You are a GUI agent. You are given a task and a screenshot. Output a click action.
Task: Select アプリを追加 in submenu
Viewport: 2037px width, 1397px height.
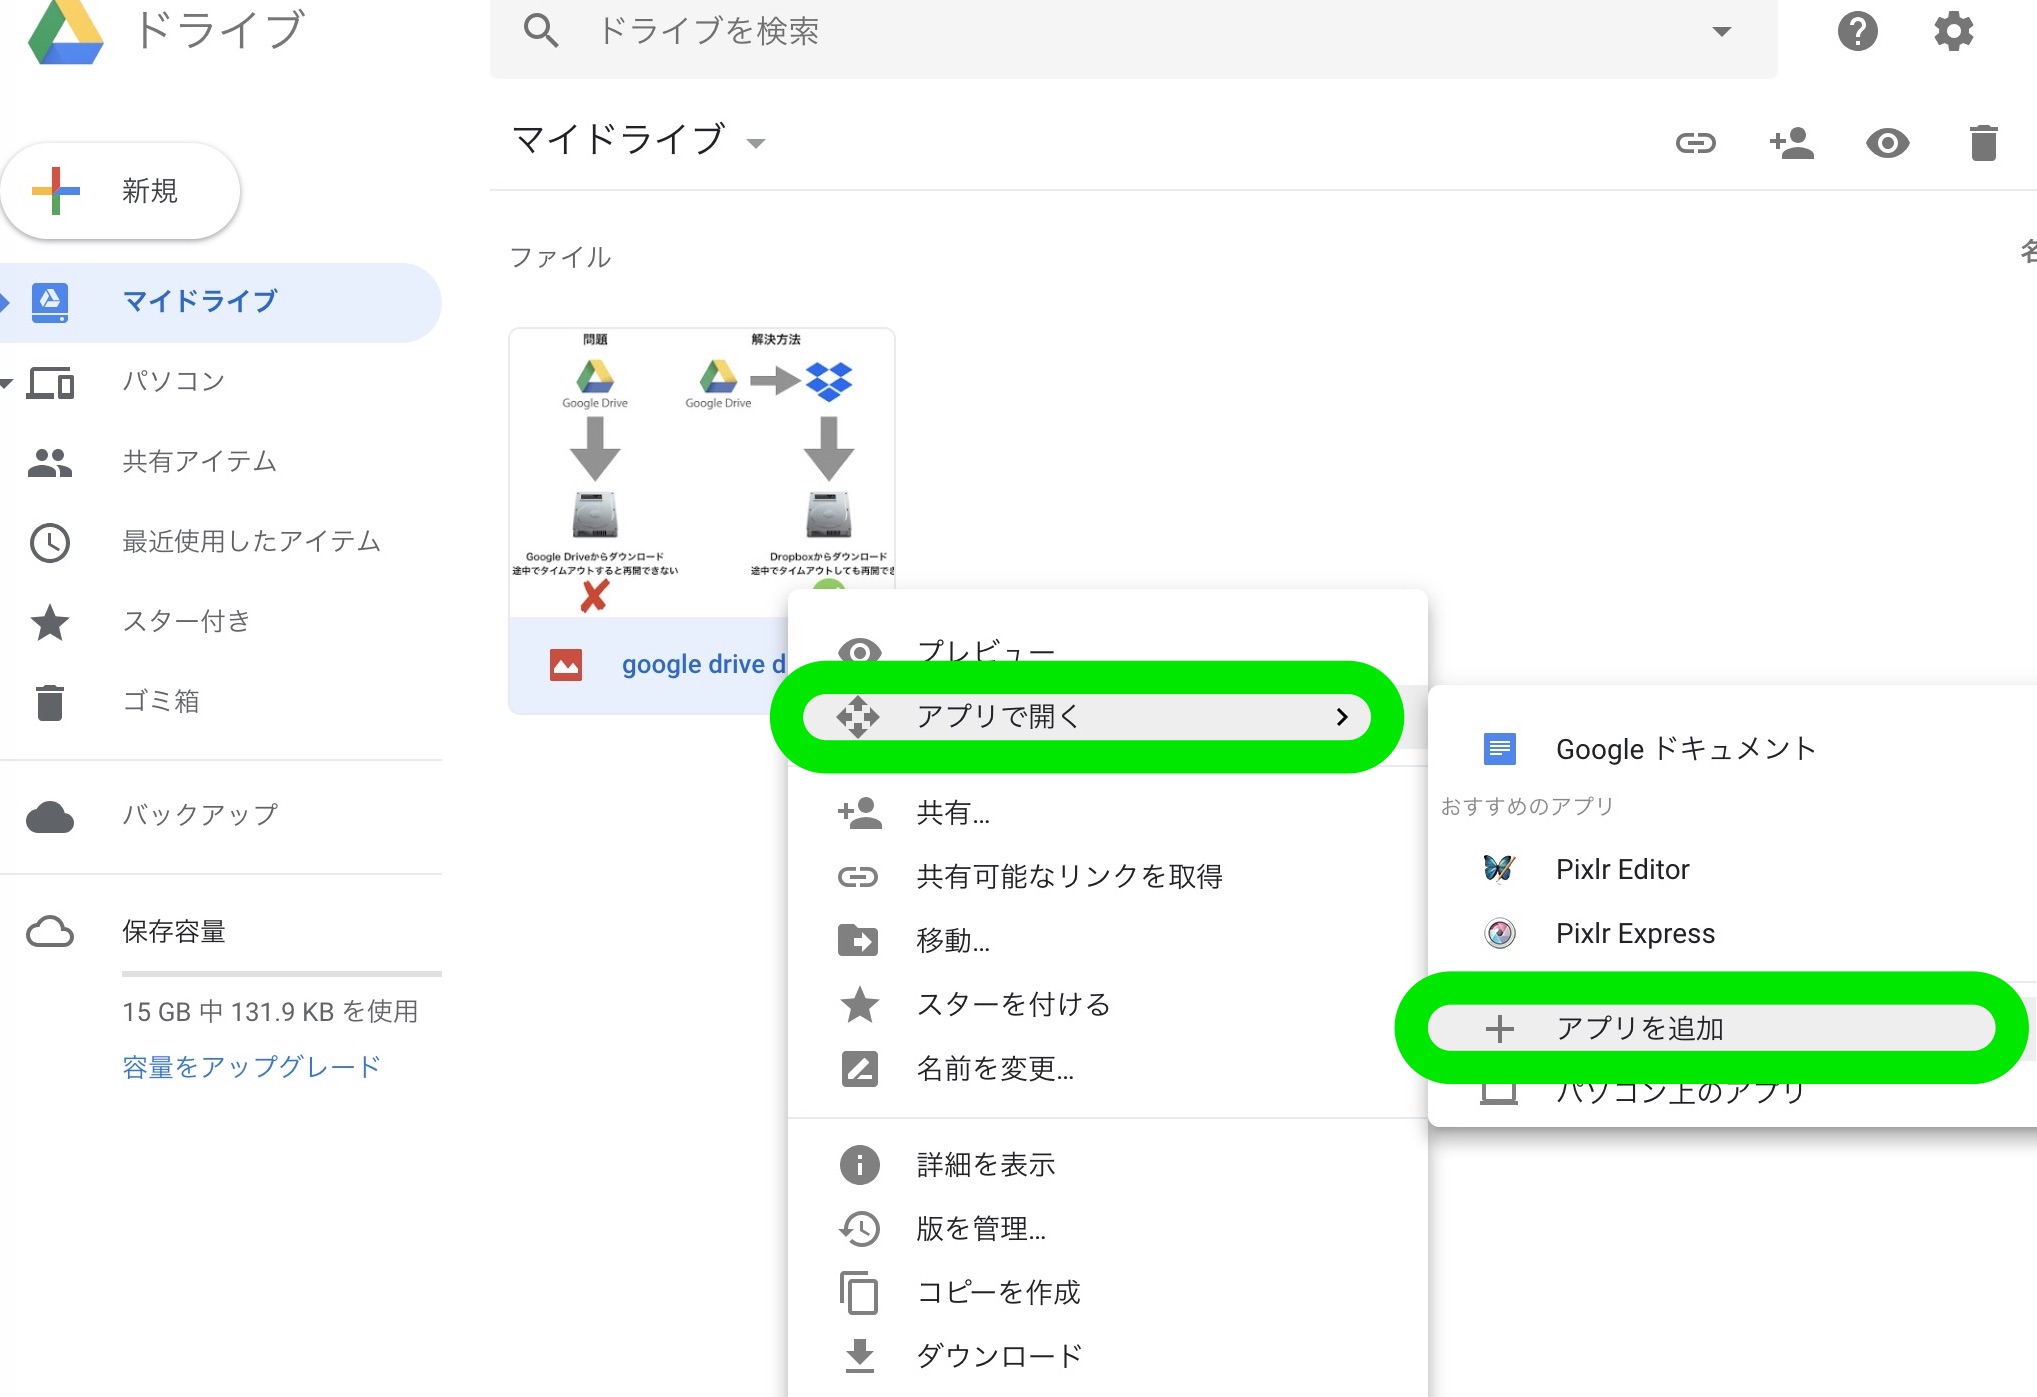point(1732,1029)
